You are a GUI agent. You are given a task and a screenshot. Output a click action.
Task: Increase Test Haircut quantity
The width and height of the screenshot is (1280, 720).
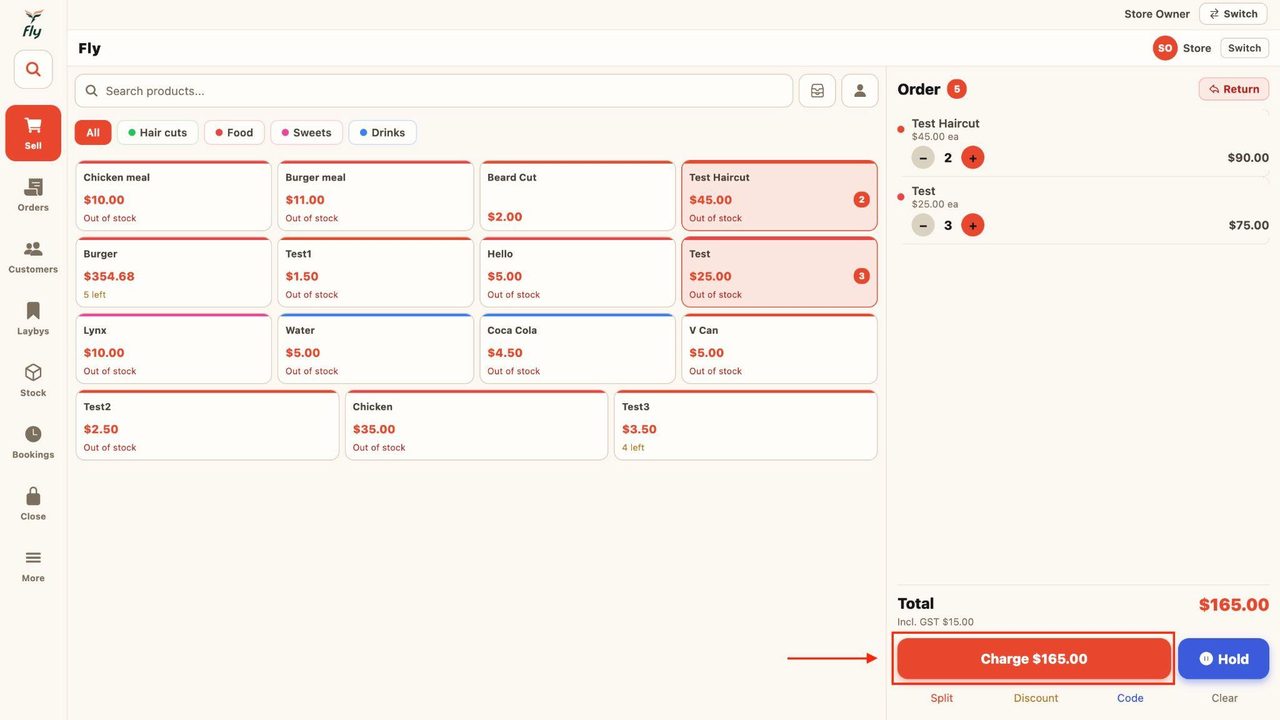click(x=973, y=158)
